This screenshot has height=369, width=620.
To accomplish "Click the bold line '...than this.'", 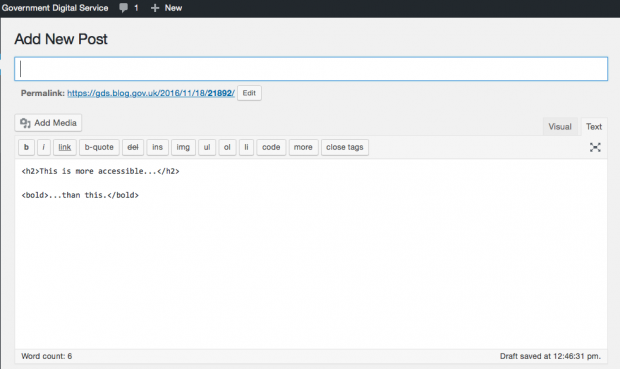I will [80, 195].
